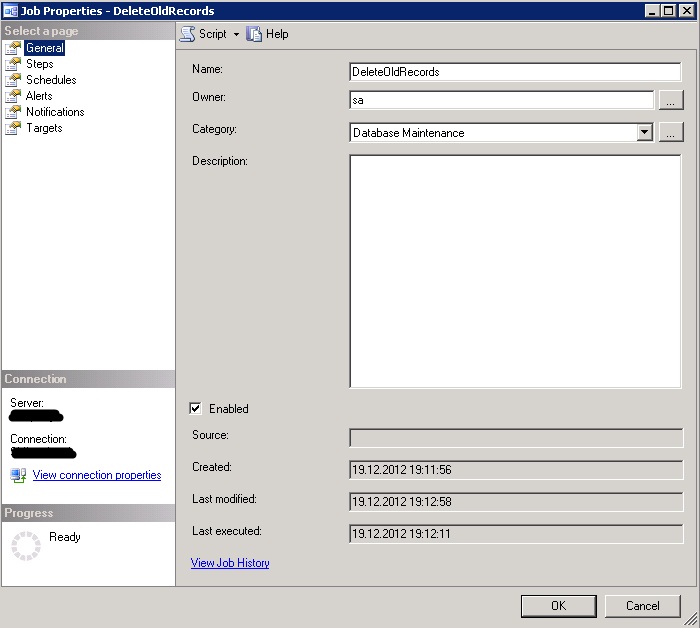Click the Help document icon

[x=254, y=34]
